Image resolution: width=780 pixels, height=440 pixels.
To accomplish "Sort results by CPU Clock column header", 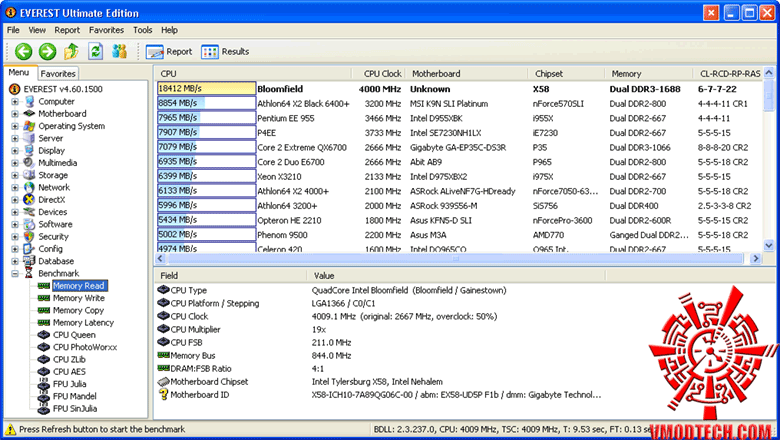I will [x=382, y=73].
